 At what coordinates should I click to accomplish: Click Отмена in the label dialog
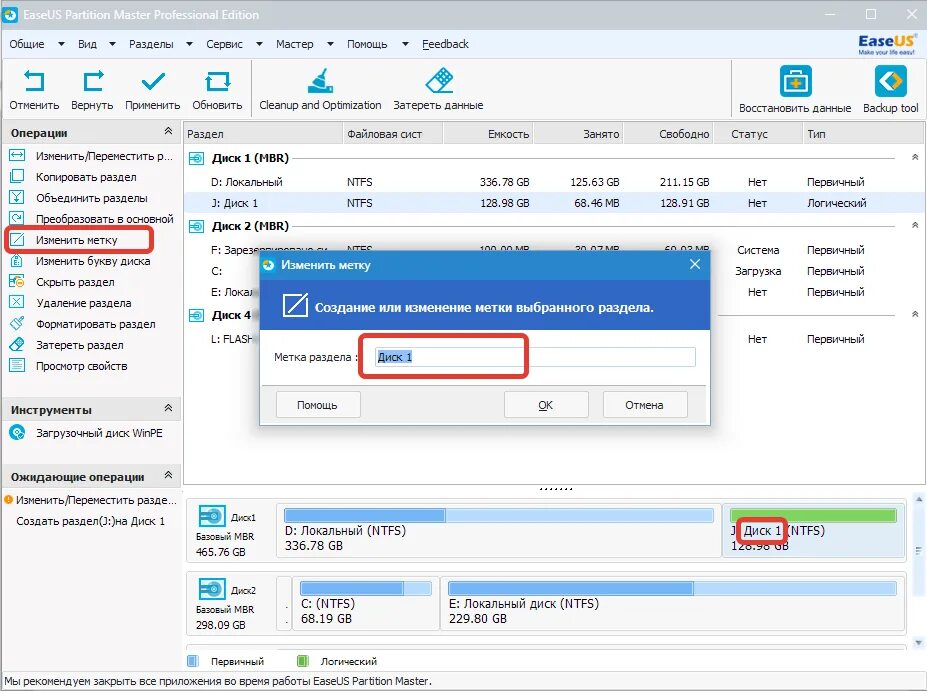pos(644,405)
